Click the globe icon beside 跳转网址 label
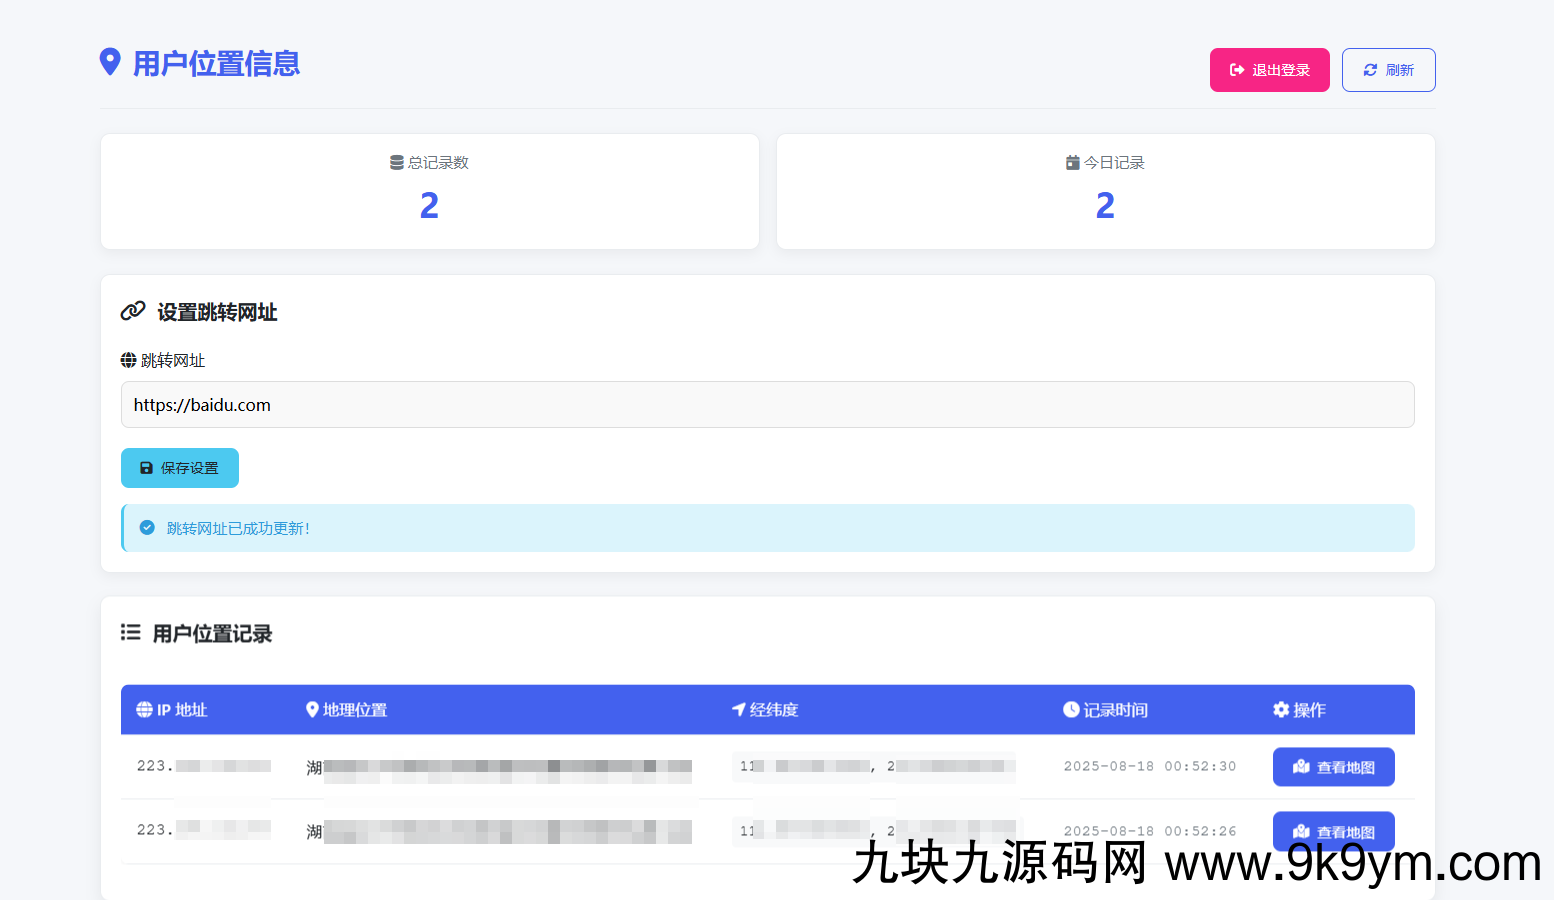Viewport: 1554px width, 900px height. pos(128,360)
